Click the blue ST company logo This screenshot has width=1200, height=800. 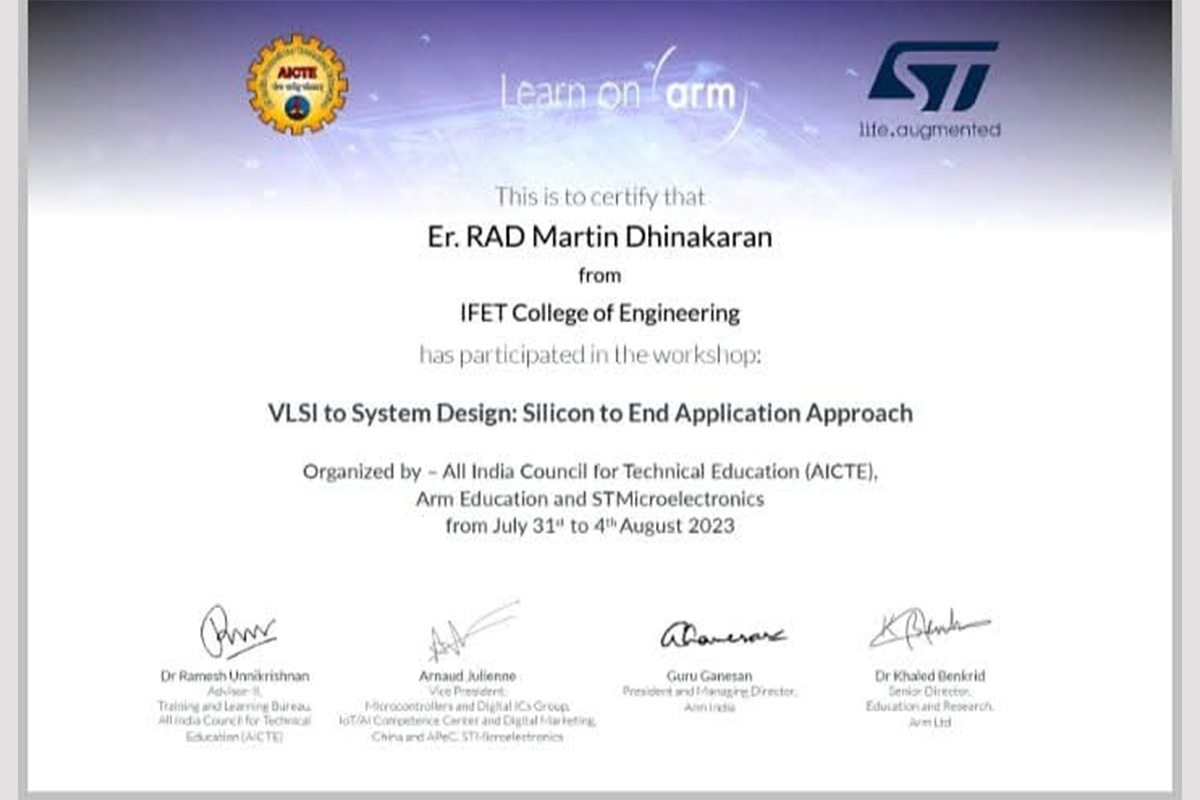click(931, 76)
